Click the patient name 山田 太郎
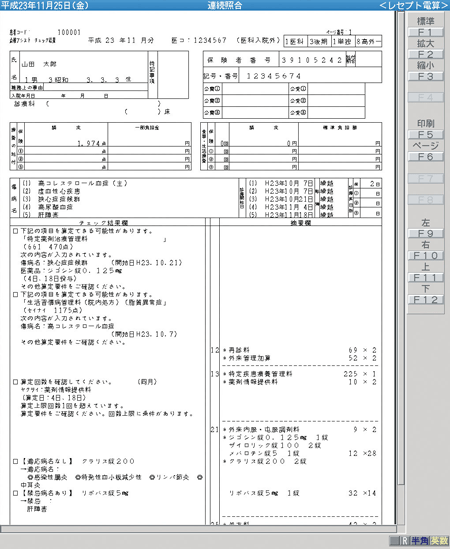The height and width of the screenshot is (549, 450). click(39, 64)
